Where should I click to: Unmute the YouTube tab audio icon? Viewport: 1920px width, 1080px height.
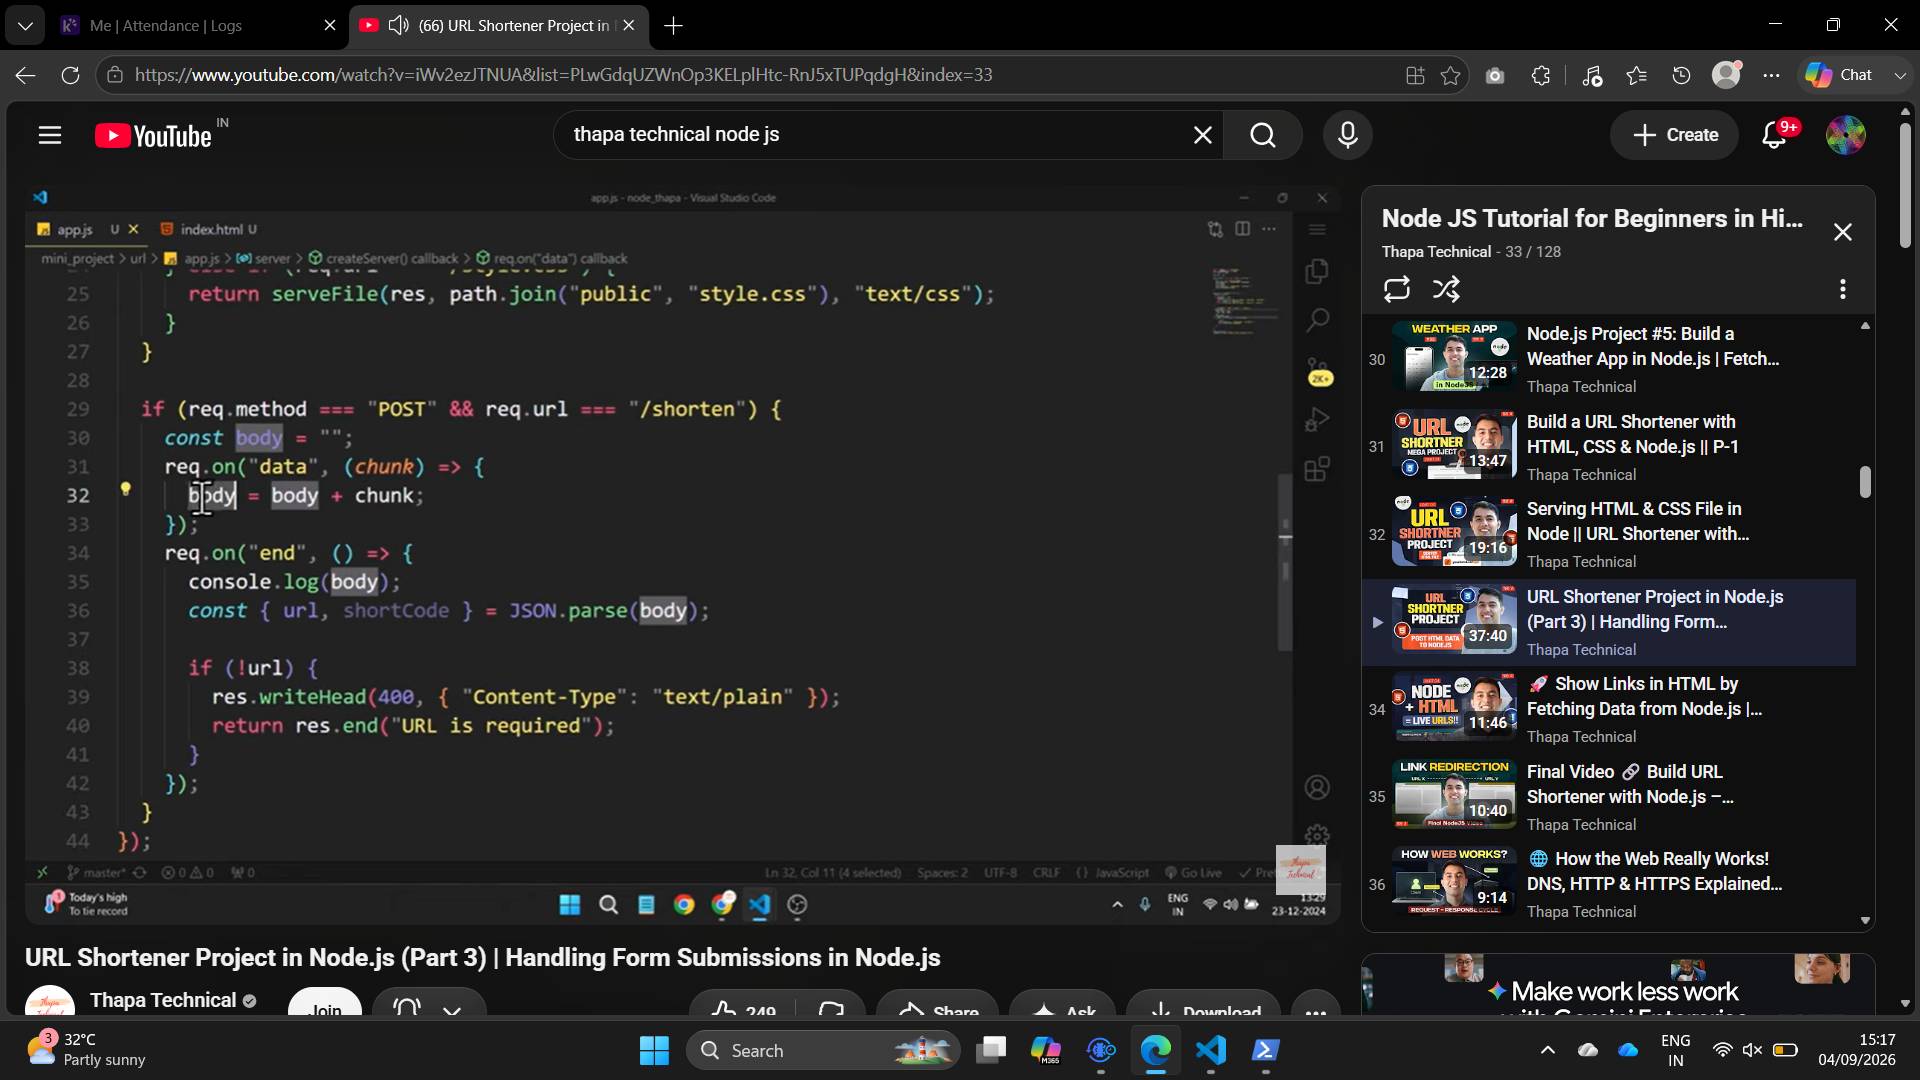[398, 25]
